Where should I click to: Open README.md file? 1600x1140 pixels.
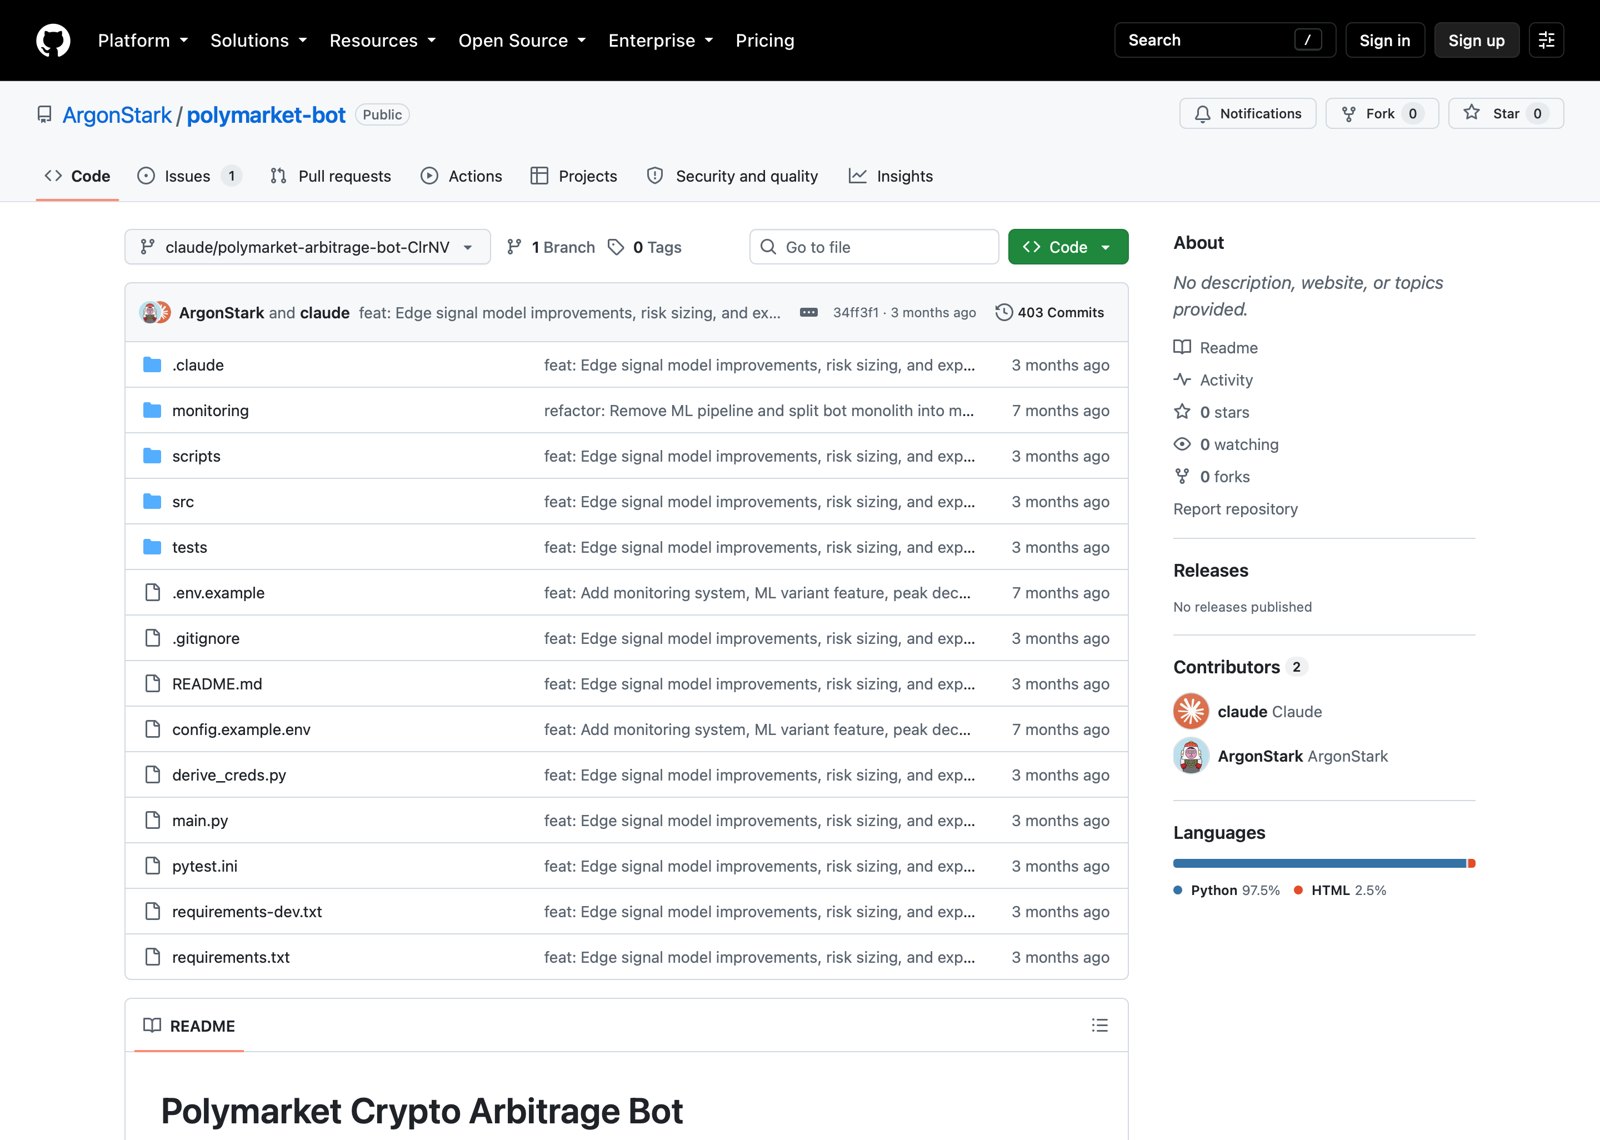click(x=217, y=684)
